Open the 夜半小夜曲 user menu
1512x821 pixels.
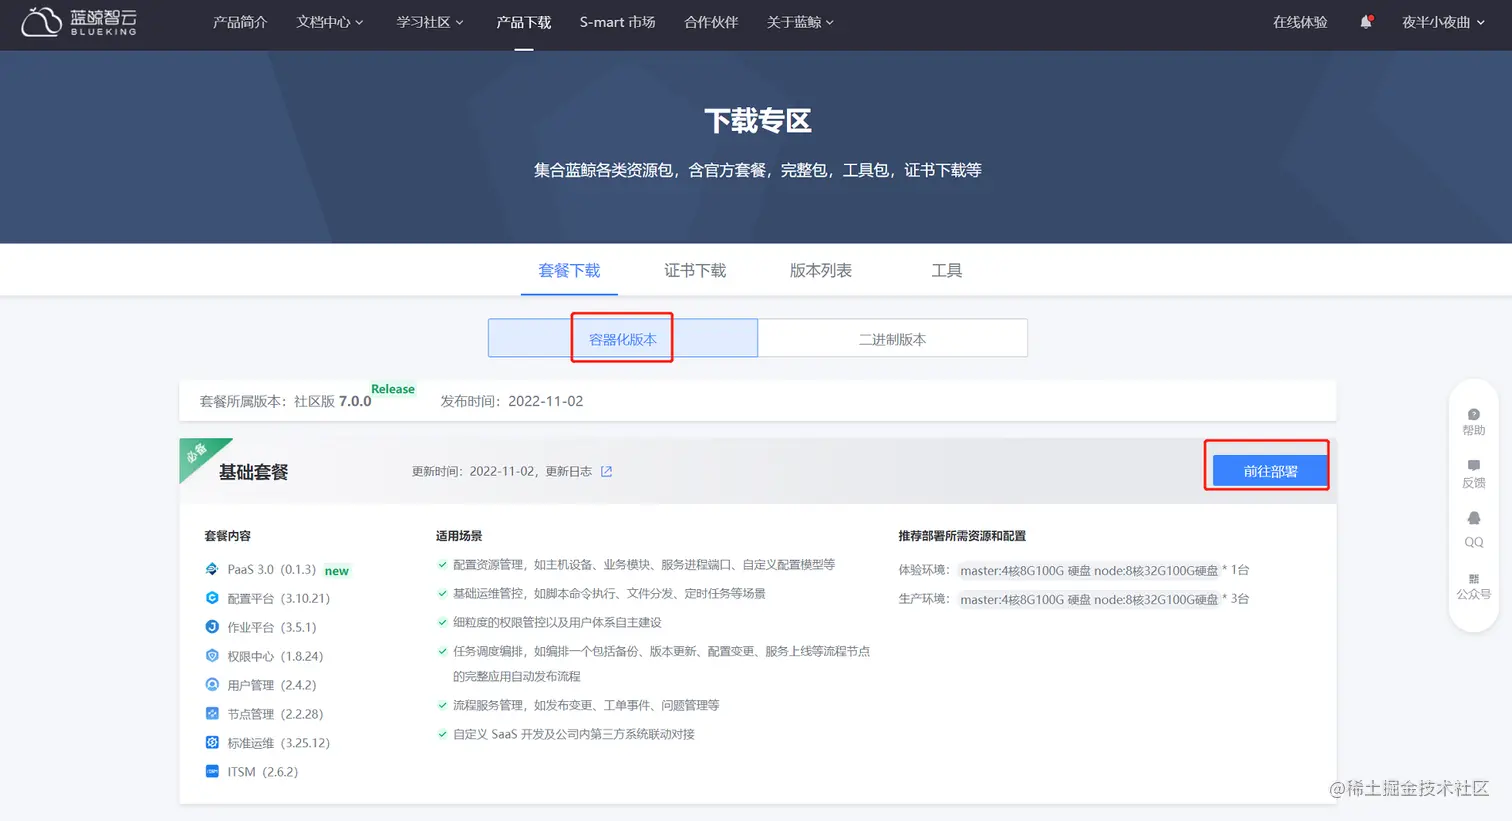pos(1443,22)
